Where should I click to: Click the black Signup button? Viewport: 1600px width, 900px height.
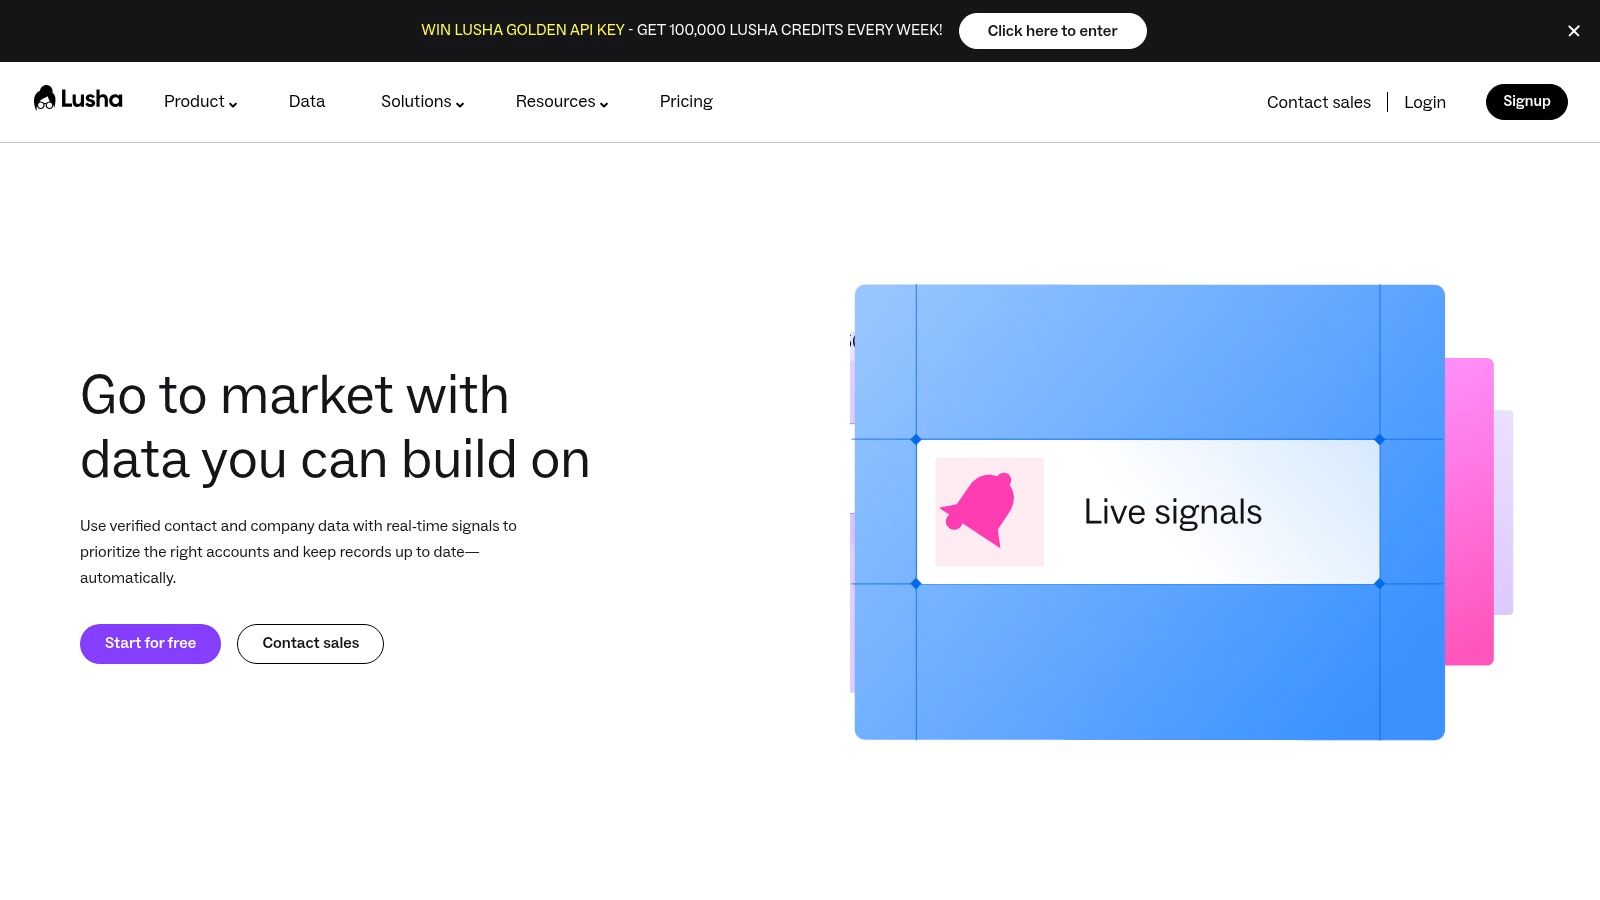[1526, 102]
